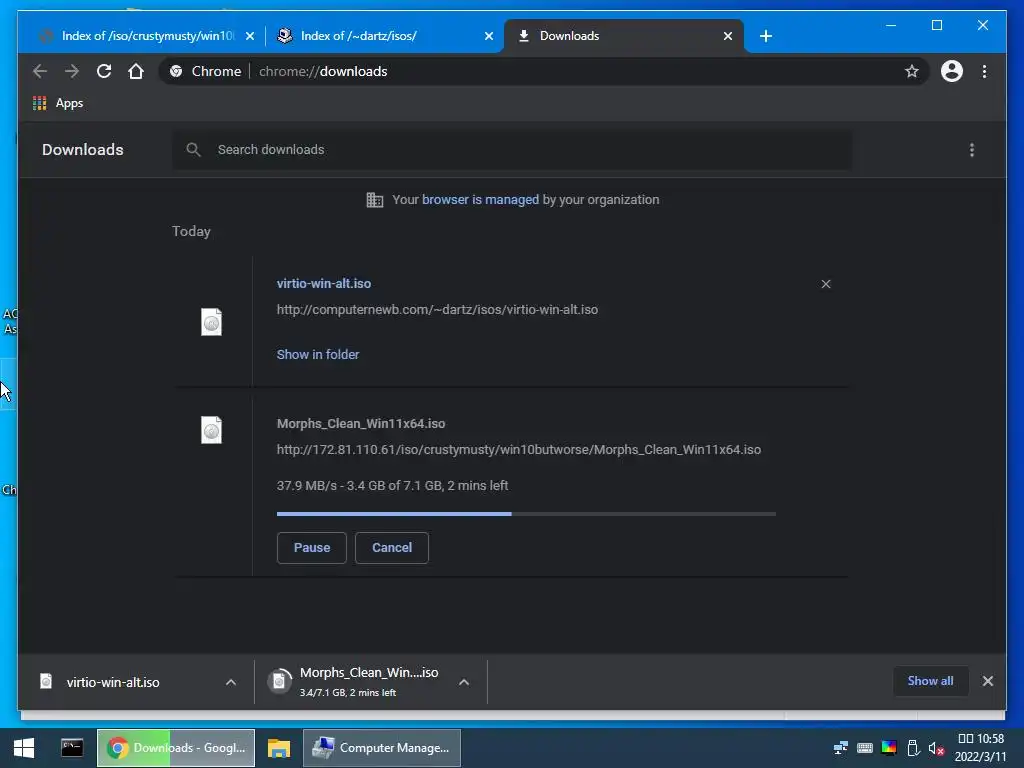The image size is (1024, 768).
Task: Click the Morphs_Clean_Win11x64.iso file icon in list
Action: click(212, 430)
